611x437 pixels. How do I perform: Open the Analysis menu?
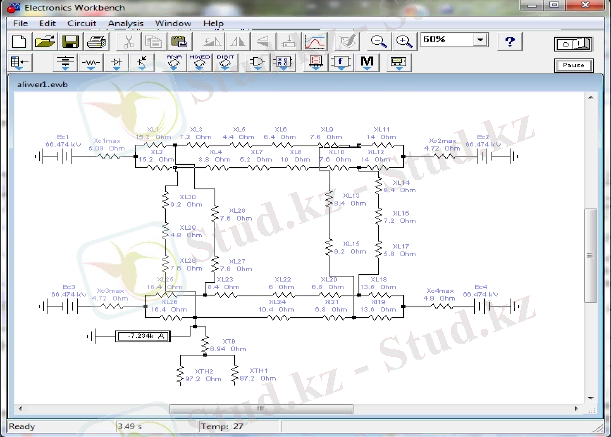pos(125,22)
